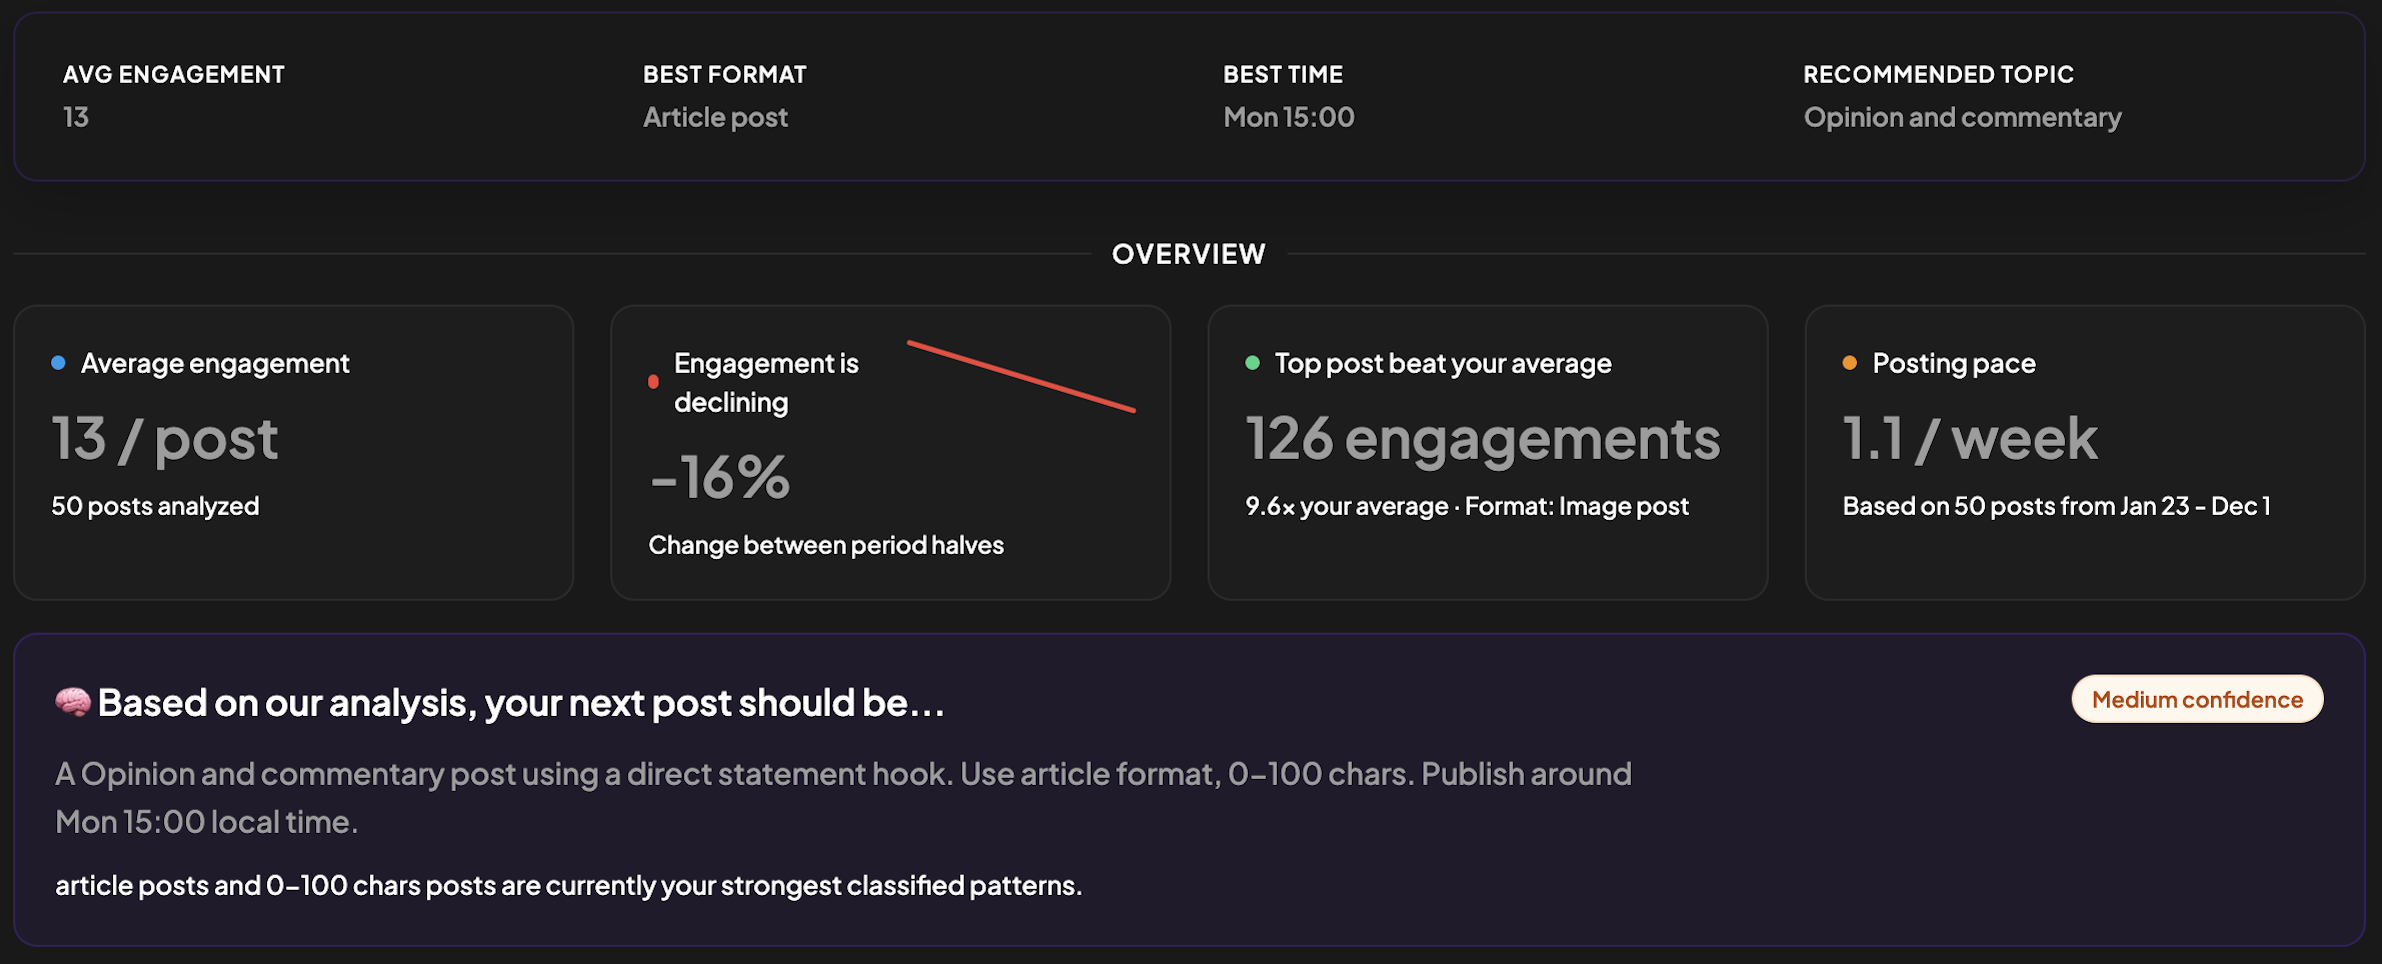
Task: Click the blue dot beside Average engagement
Action: pos(58,363)
